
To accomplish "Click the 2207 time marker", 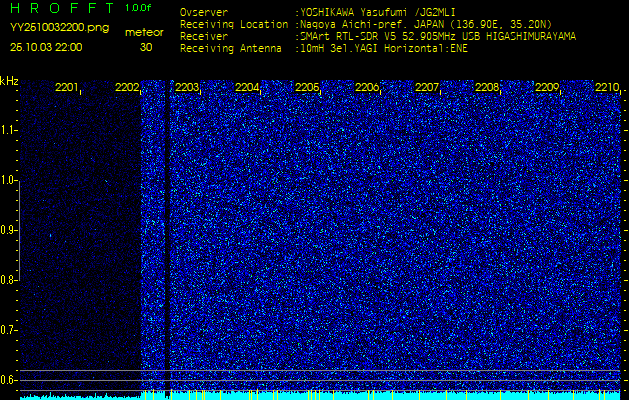I will point(427,87).
